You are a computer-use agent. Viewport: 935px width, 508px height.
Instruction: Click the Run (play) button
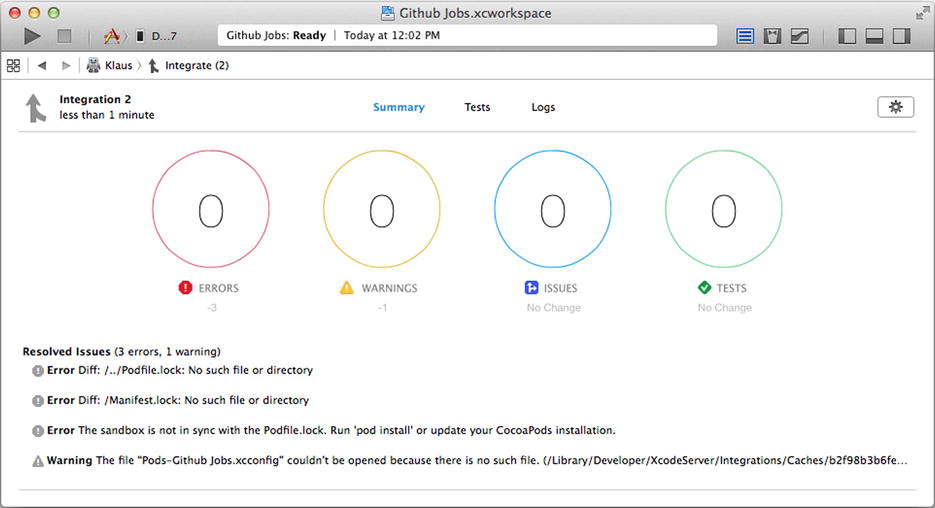(x=32, y=36)
